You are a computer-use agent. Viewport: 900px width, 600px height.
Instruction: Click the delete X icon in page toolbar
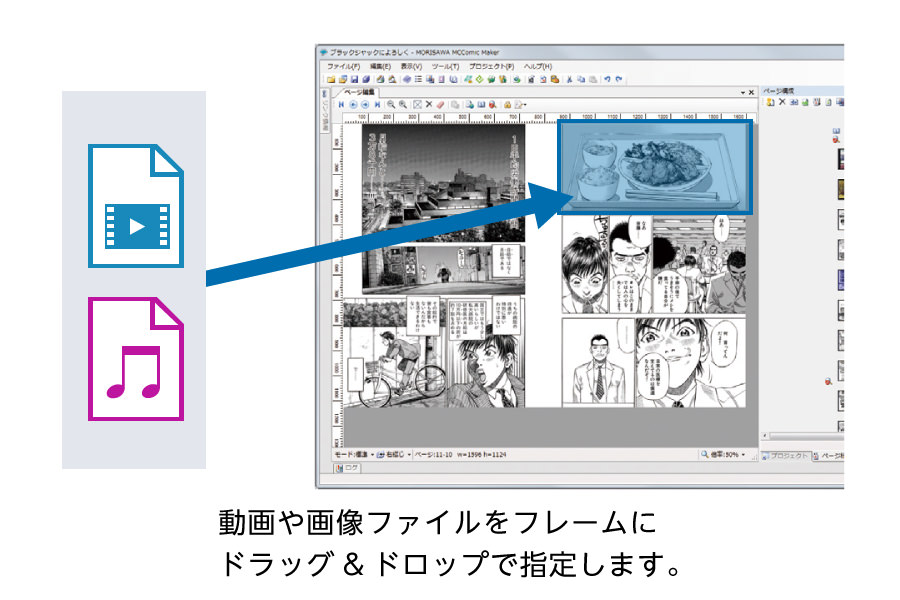coord(429,104)
